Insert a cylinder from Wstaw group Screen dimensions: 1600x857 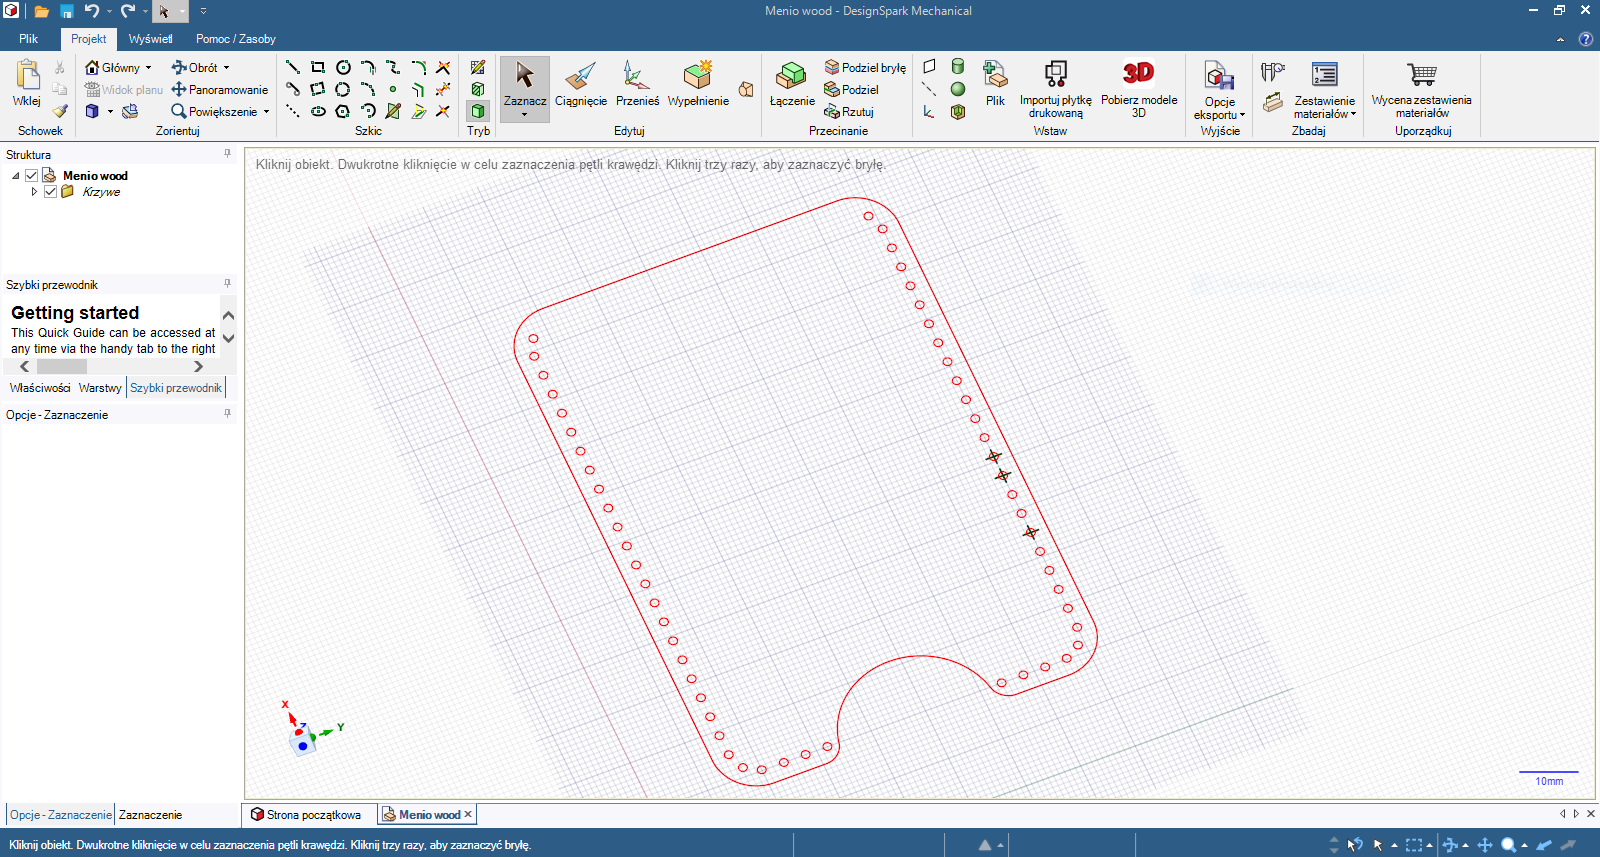tap(958, 67)
